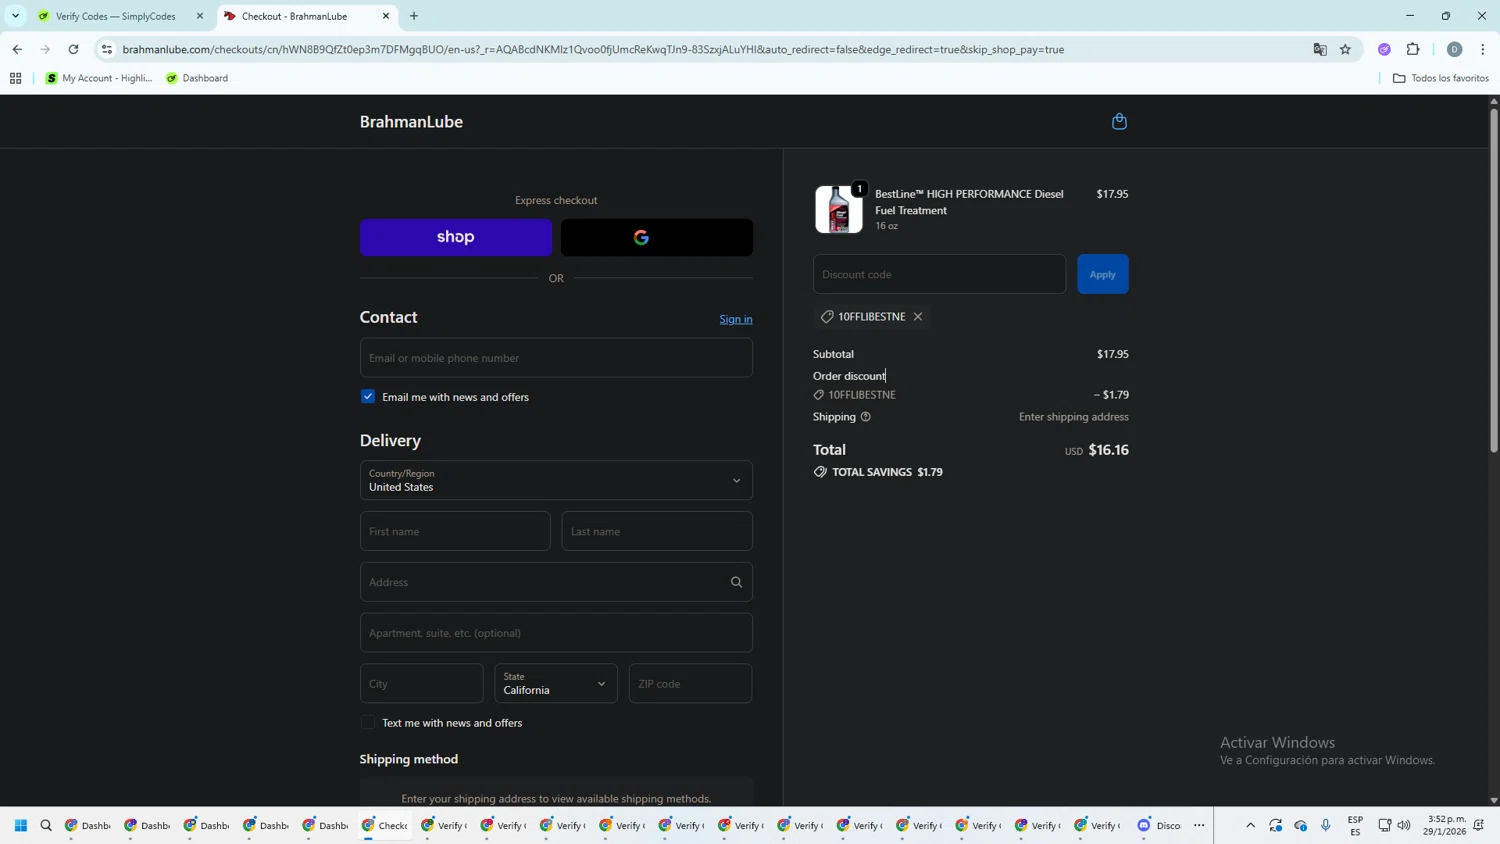Viewport: 1500px width, 844px height.
Task: Click the Order discount label
Action: tap(849, 376)
